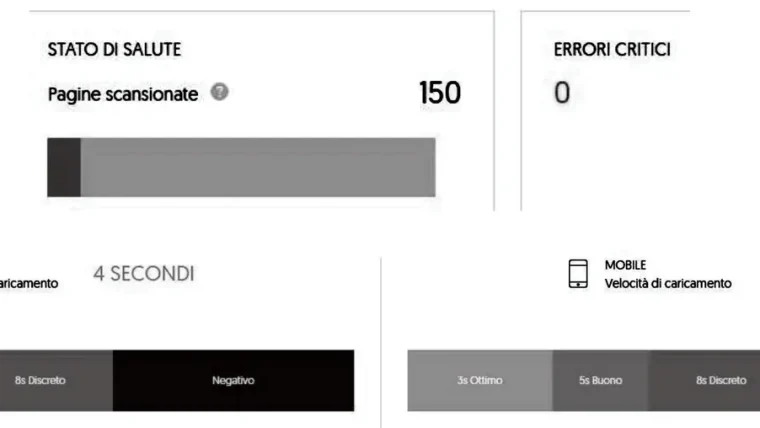Click the mobile 8s Discreto segment
Screen dimensions: 760x428
tap(704, 380)
